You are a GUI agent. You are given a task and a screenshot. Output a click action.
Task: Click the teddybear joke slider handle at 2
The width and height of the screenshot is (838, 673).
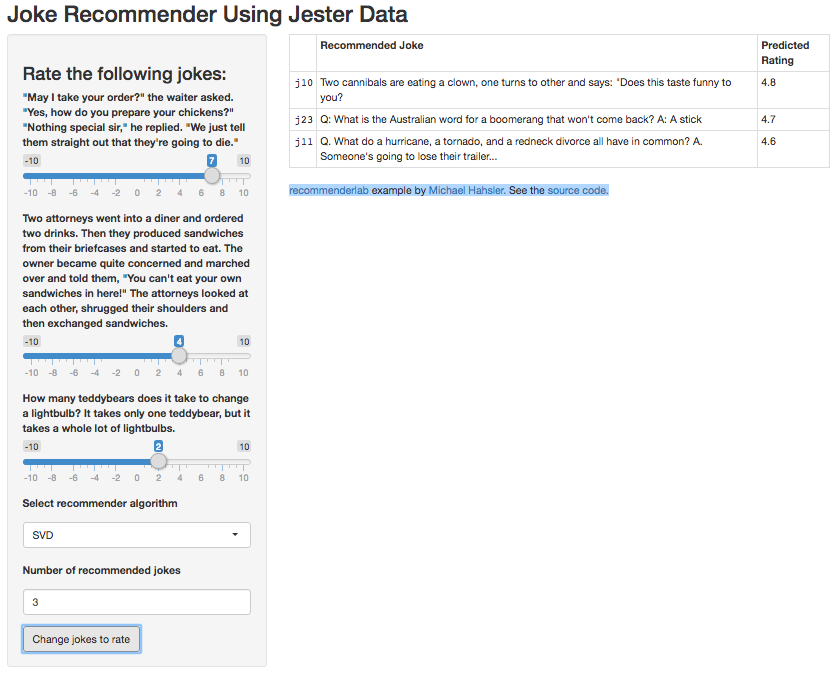(x=158, y=461)
